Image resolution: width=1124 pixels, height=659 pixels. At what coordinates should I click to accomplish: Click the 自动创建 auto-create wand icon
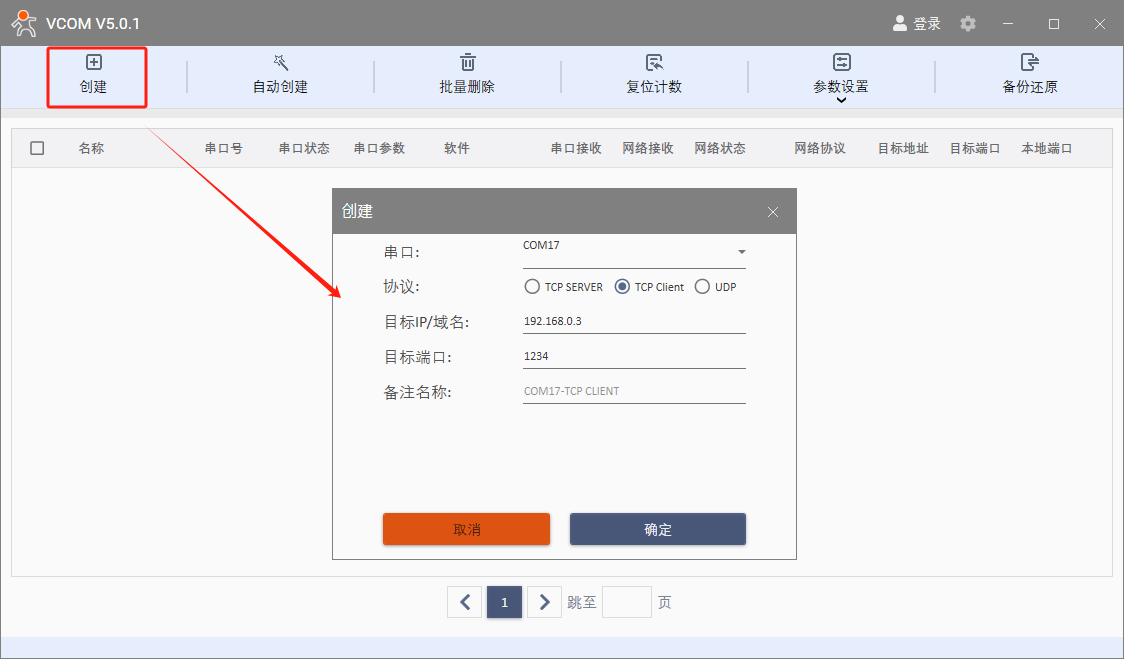[x=280, y=63]
